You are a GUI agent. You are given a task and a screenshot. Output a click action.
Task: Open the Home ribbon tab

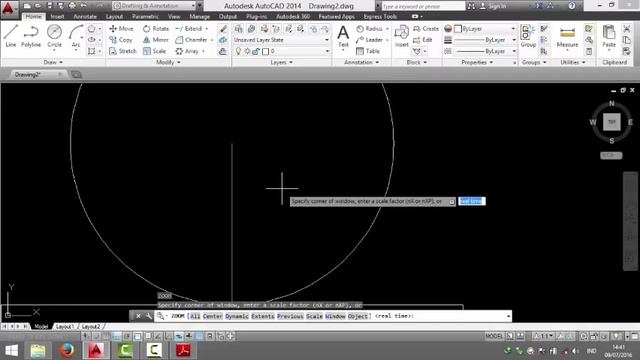[x=33, y=16]
